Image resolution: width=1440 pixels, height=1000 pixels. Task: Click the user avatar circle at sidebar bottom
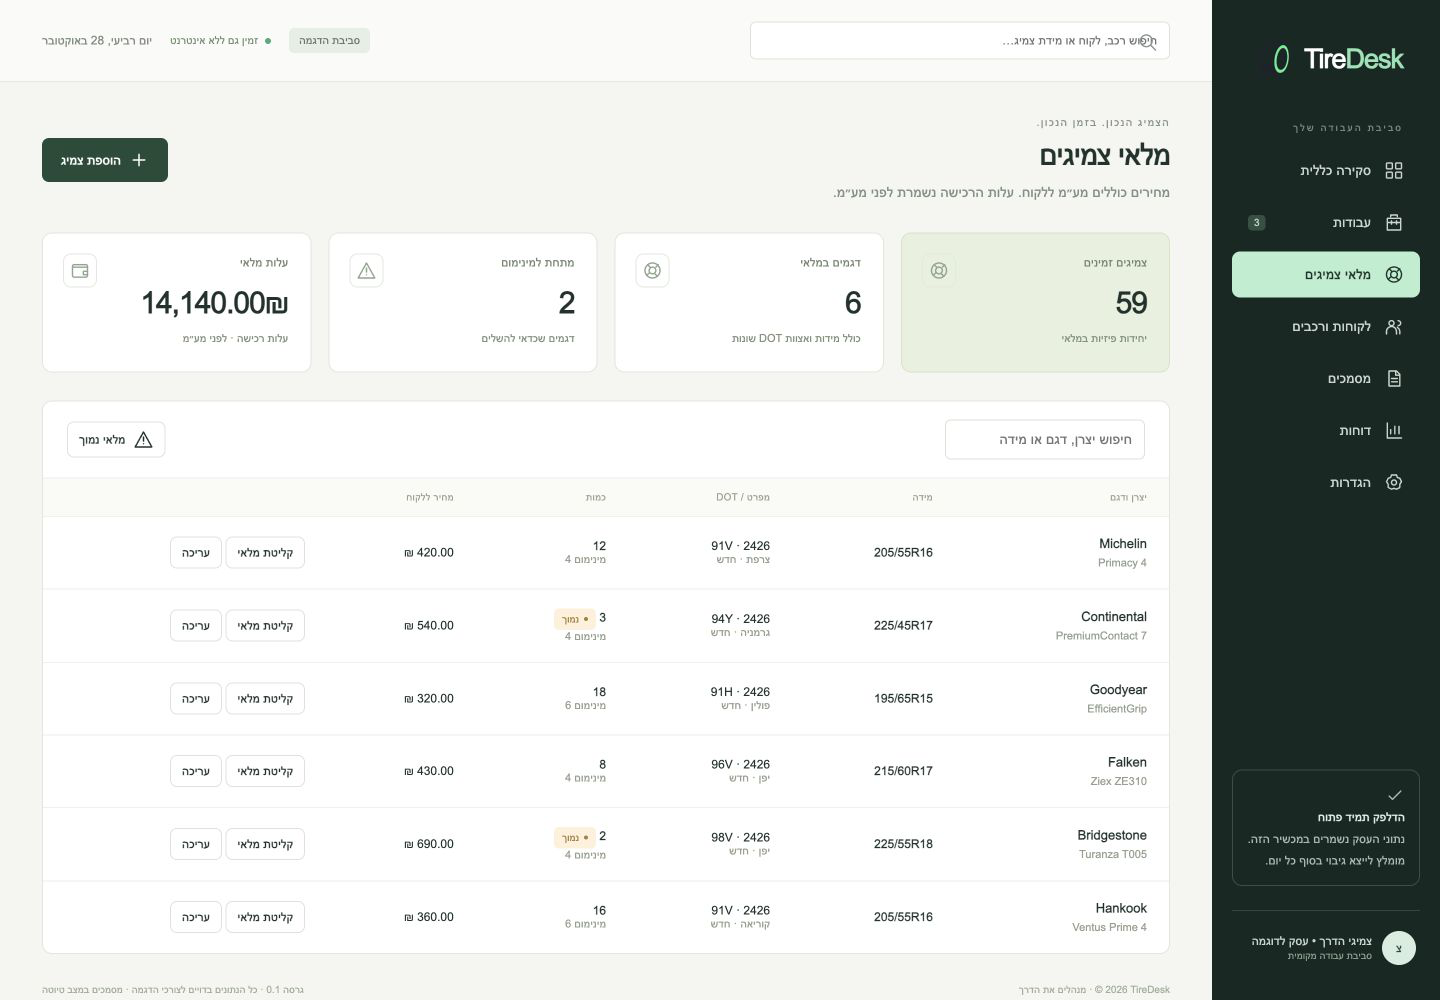click(1399, 948)
